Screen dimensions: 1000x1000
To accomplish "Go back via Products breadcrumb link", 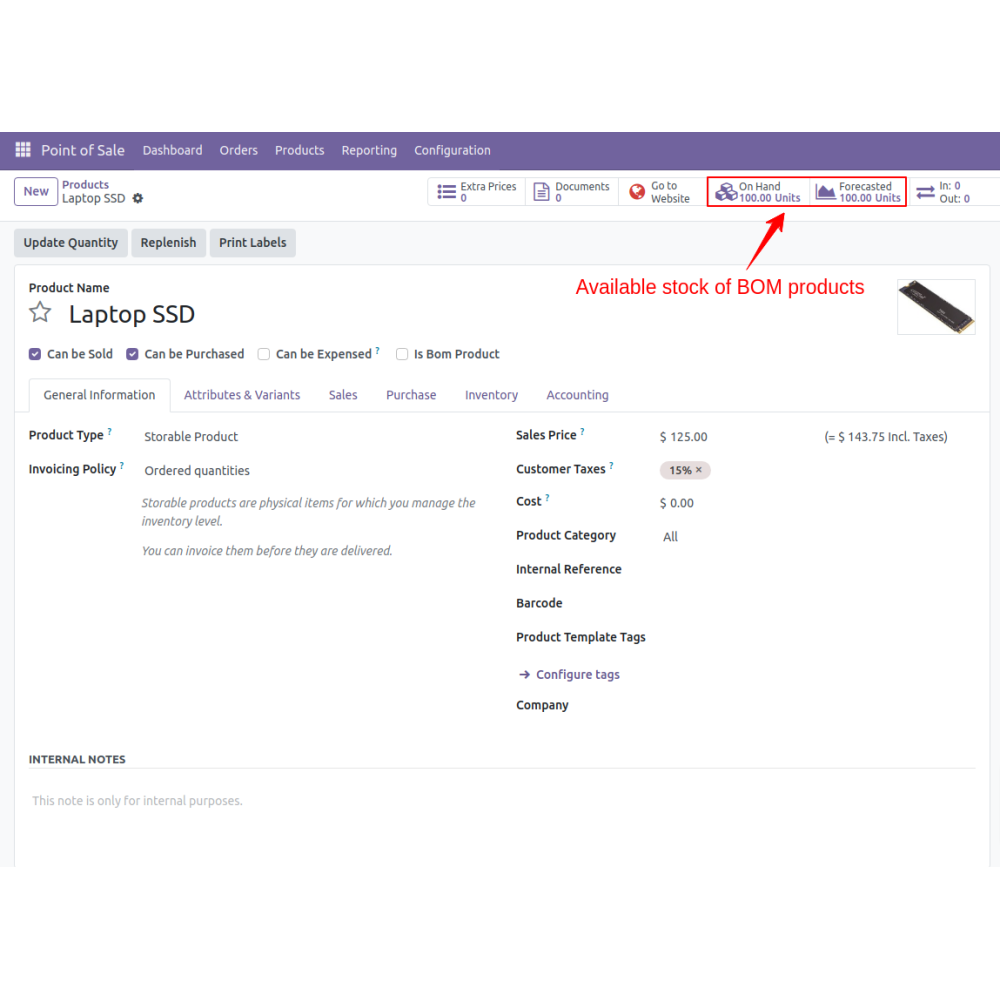I will [85, 184].
